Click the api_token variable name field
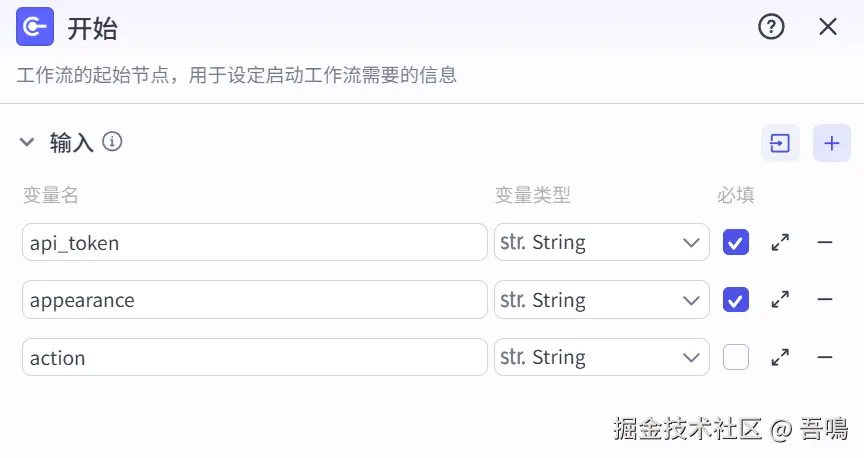This screenshot has width=864, height=458. [x=254, y=242]
